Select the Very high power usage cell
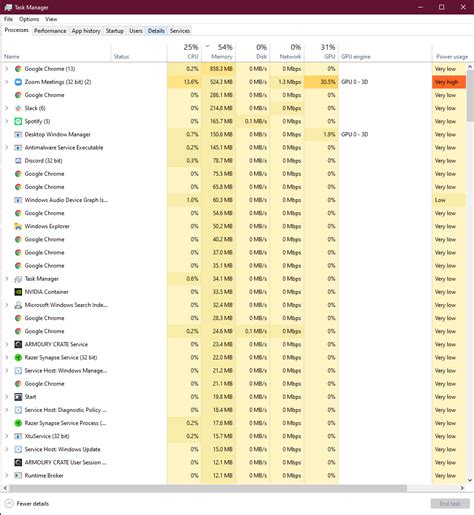Viewport: 474px width, 515px height. (x=449, y=82)
